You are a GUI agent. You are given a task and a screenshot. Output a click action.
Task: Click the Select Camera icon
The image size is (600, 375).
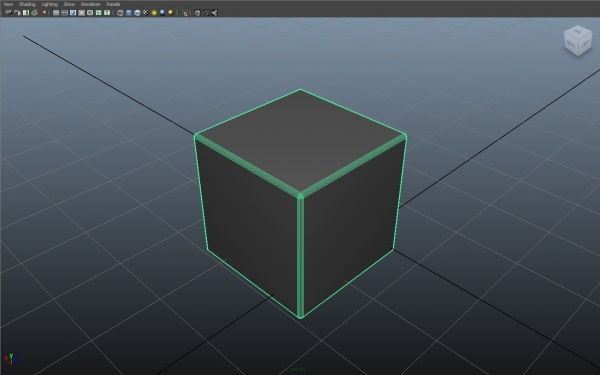8,13
